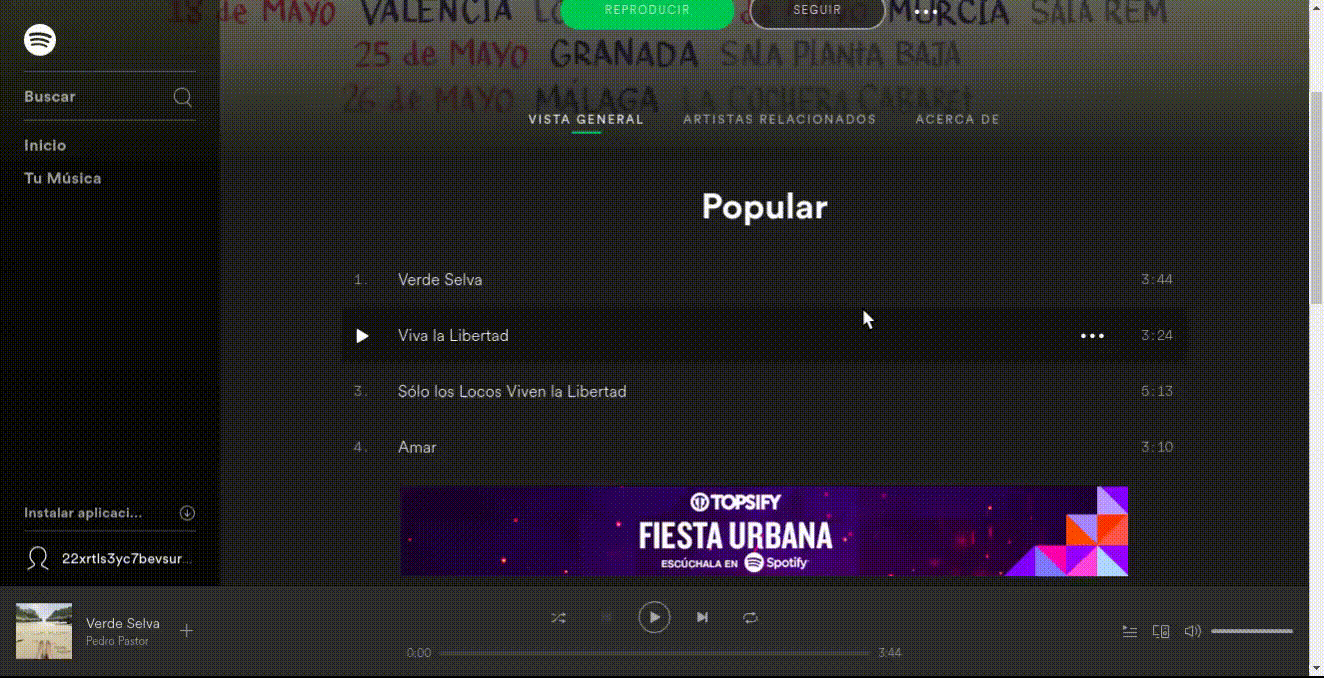
Task: Switch to the Artistas Relacionados tab
Action: coord(780,119)
